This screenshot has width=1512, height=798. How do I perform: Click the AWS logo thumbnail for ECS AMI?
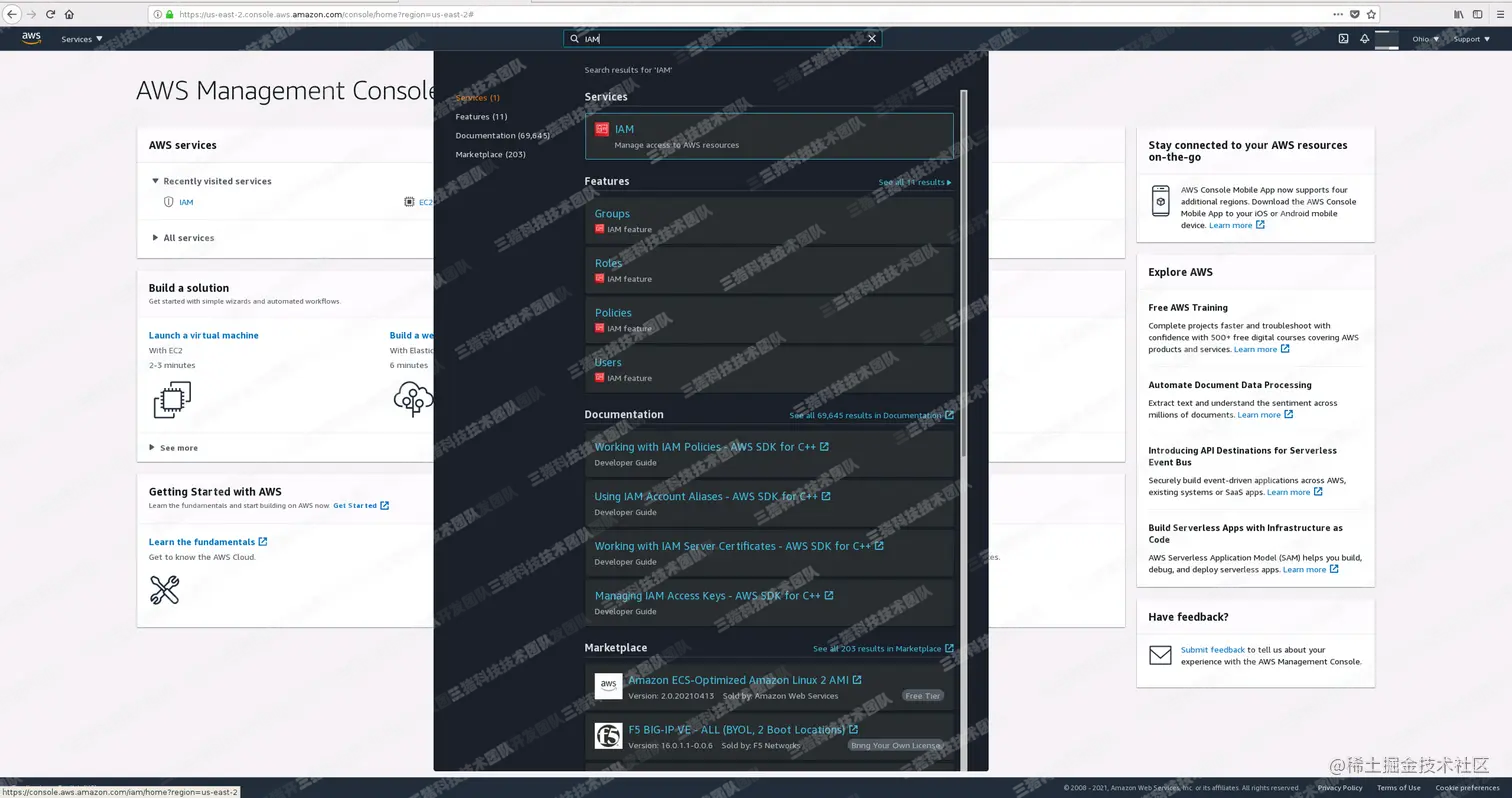point(608,686)
